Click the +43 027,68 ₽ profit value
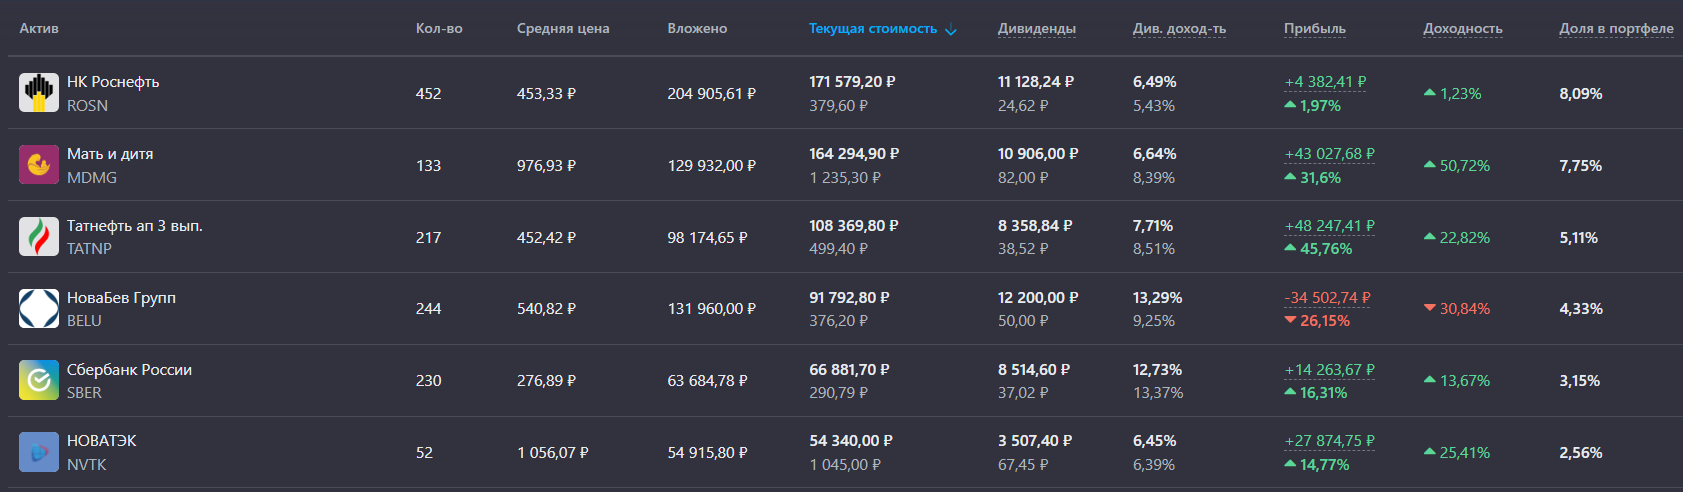The width and height of the screenshot is (1683, 492). [x=1329, y=154]
